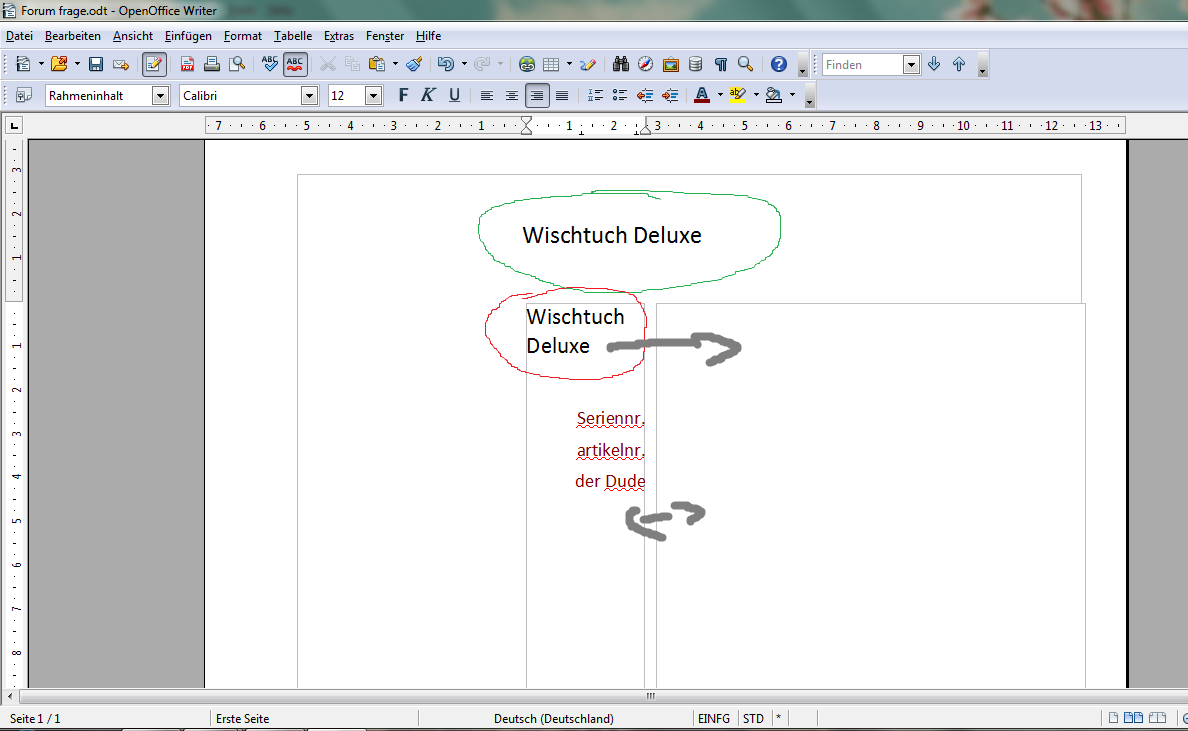Toggle numbering list
Screen dimensions: 1188x731
click(x=595, y=95)
